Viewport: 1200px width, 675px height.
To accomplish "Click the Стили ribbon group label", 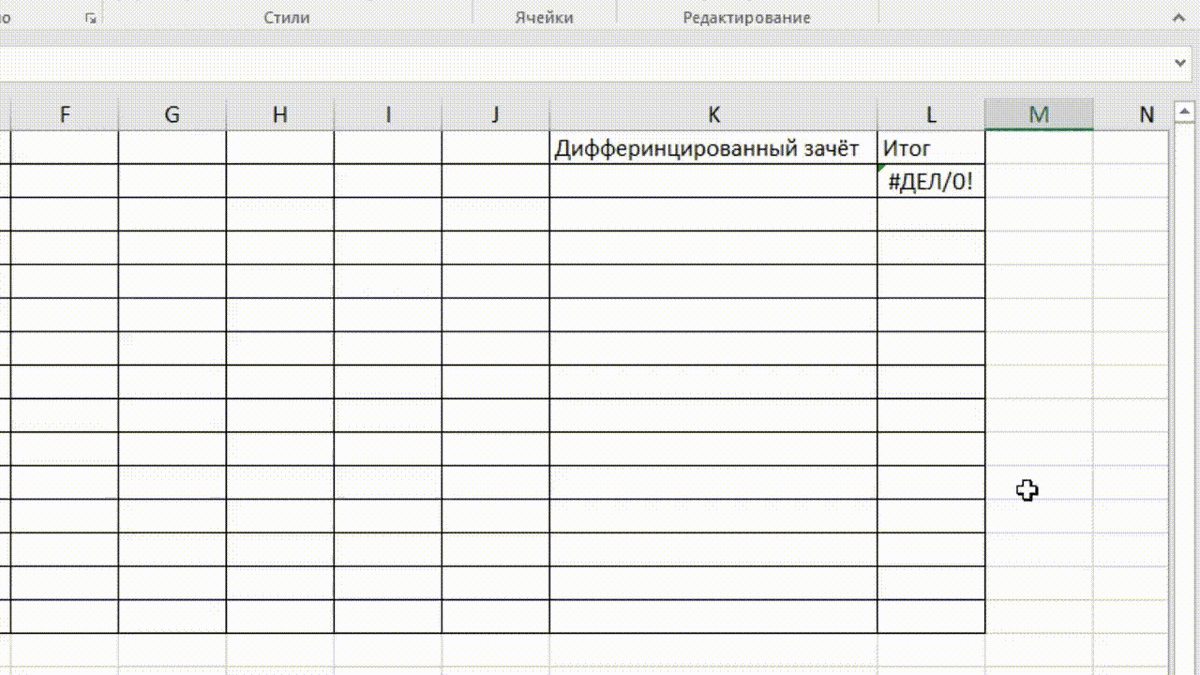I will 287,18.
